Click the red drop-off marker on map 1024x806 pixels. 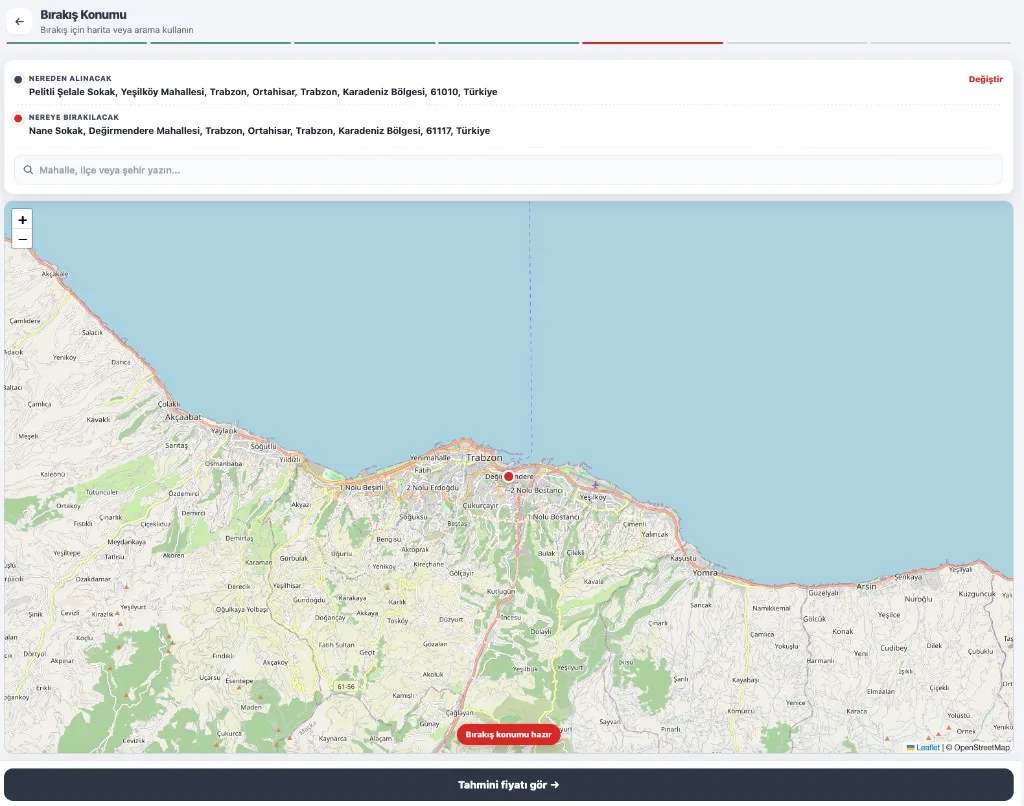pyautogui.click(x=509, y=476)
